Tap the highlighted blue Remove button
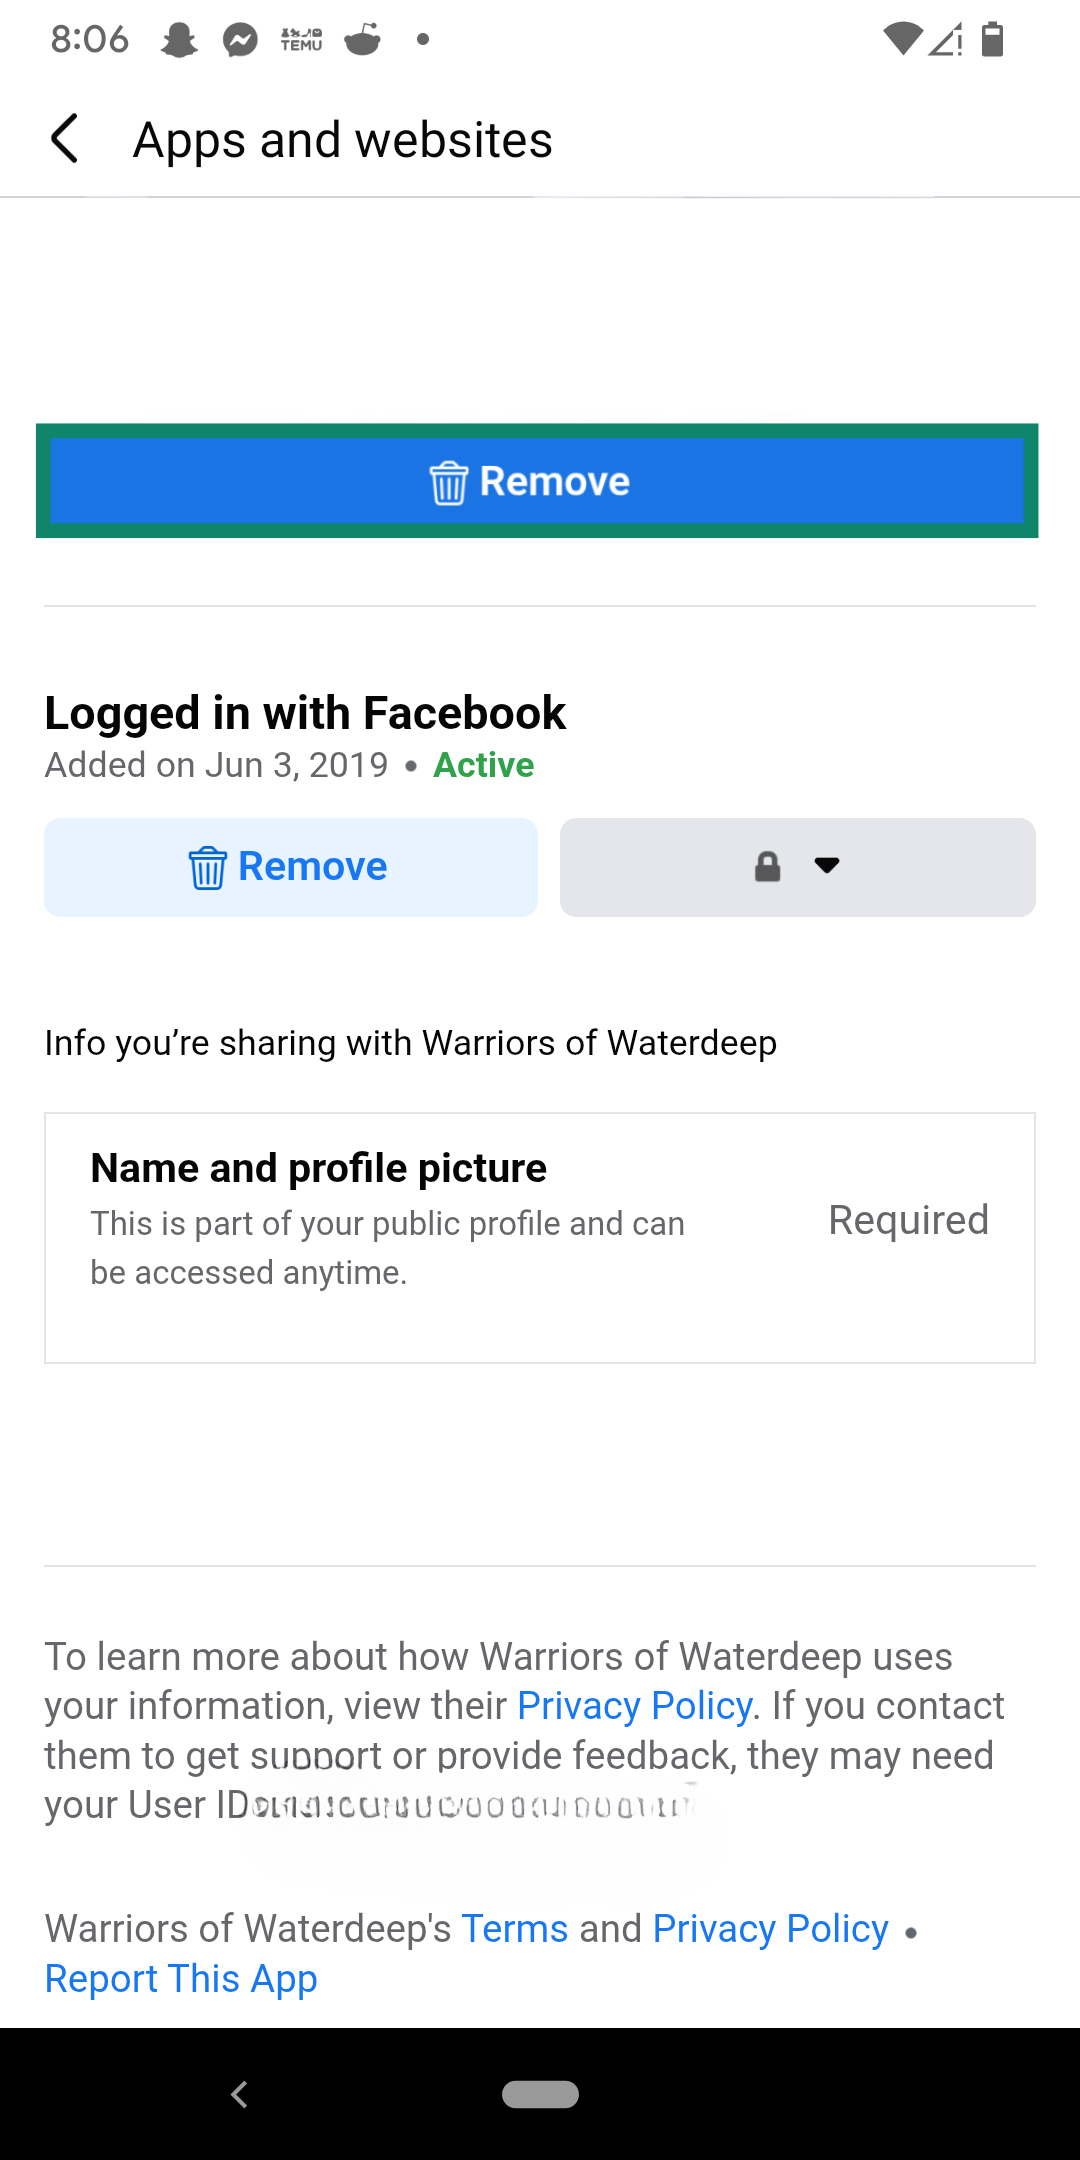Screen dimensions: 1080x2160 click(540, 481)
